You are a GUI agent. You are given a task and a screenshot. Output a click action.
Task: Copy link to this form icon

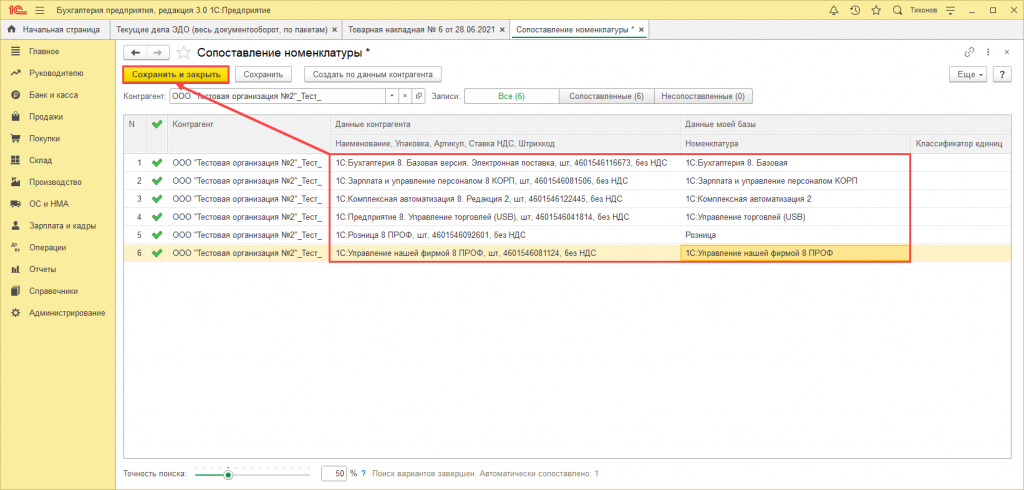point(968,52)
